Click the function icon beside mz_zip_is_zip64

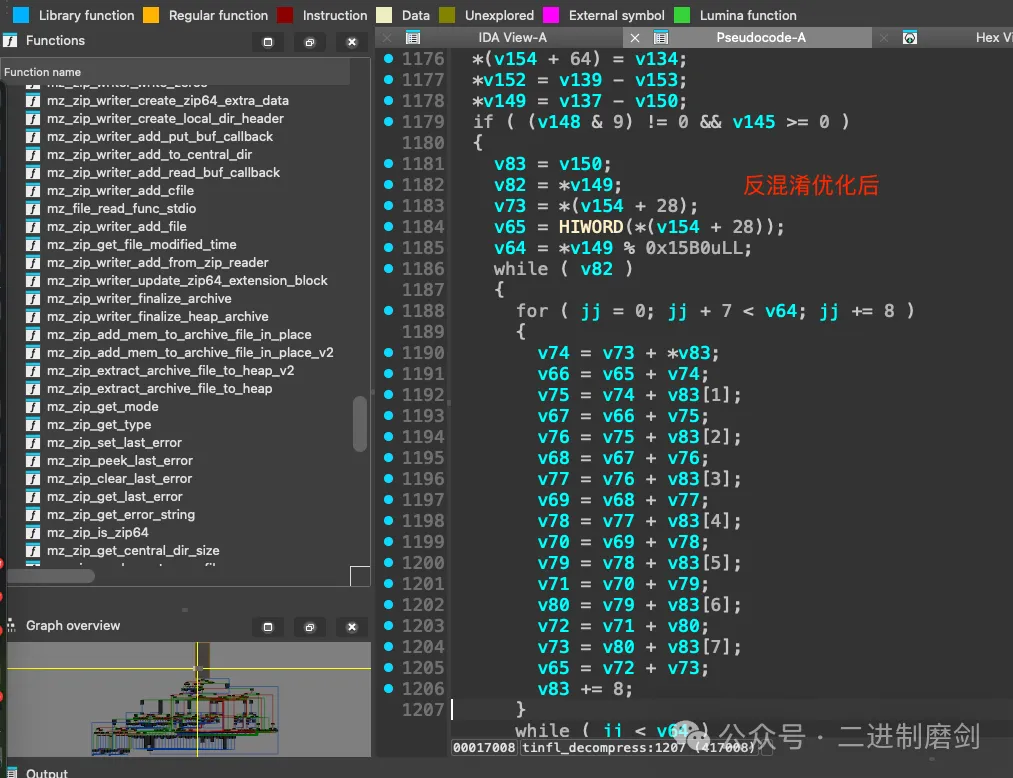(33, 533)
